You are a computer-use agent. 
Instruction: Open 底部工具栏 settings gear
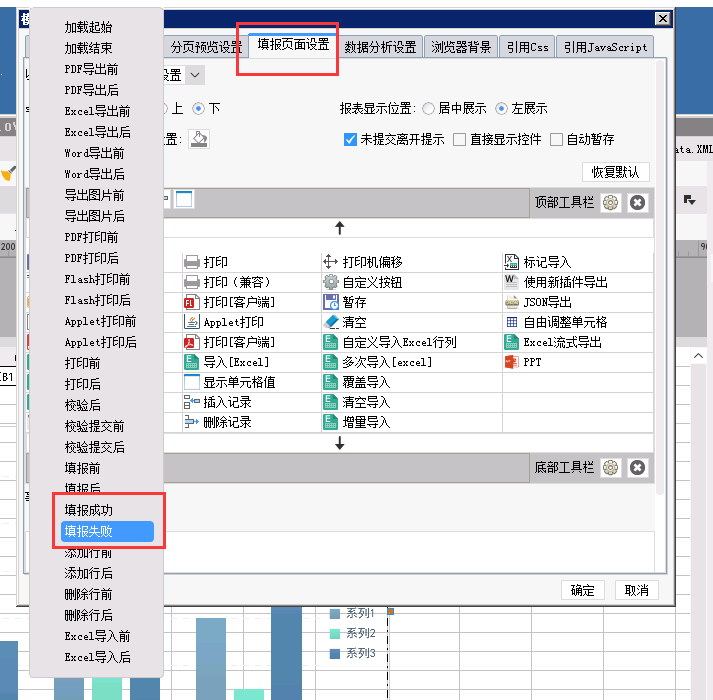coord(610,468)
